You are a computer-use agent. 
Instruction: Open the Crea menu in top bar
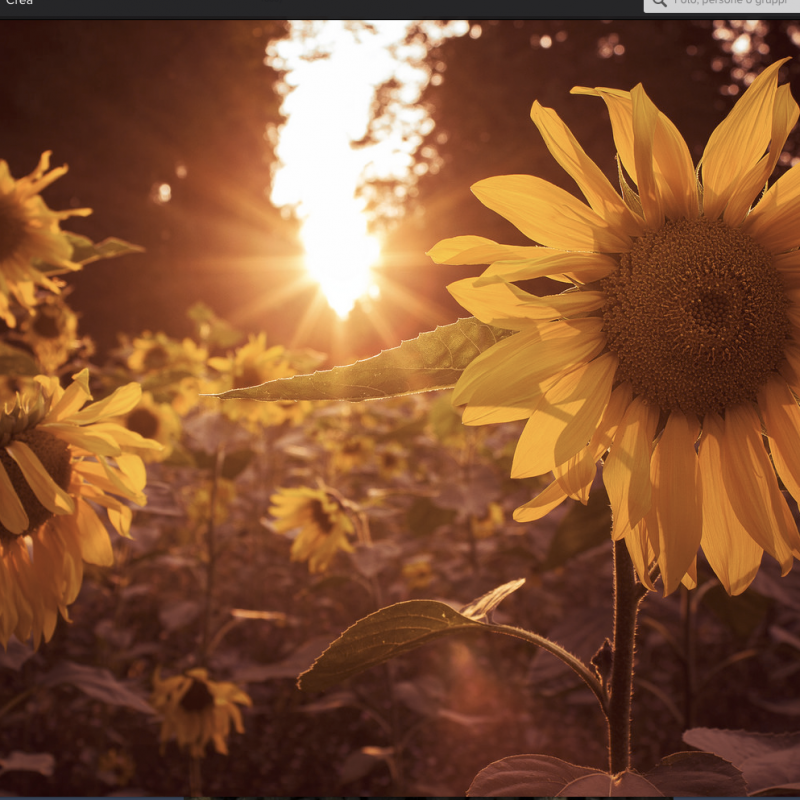(x=19, y=2)
